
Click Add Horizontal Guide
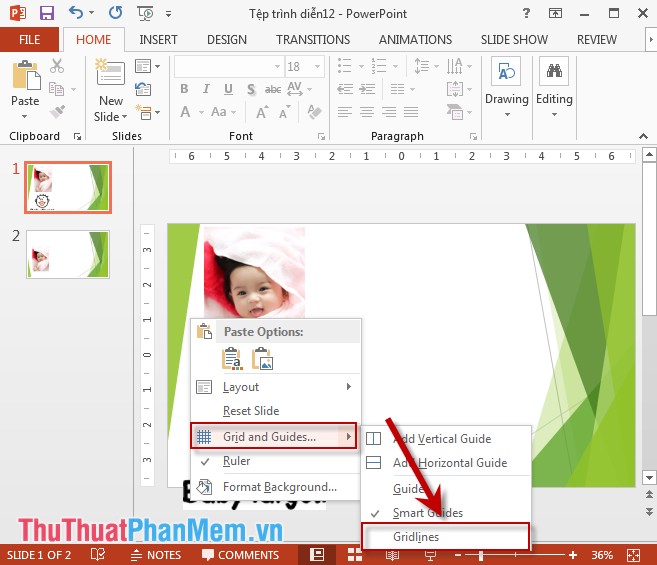click(x=446, y=463)
